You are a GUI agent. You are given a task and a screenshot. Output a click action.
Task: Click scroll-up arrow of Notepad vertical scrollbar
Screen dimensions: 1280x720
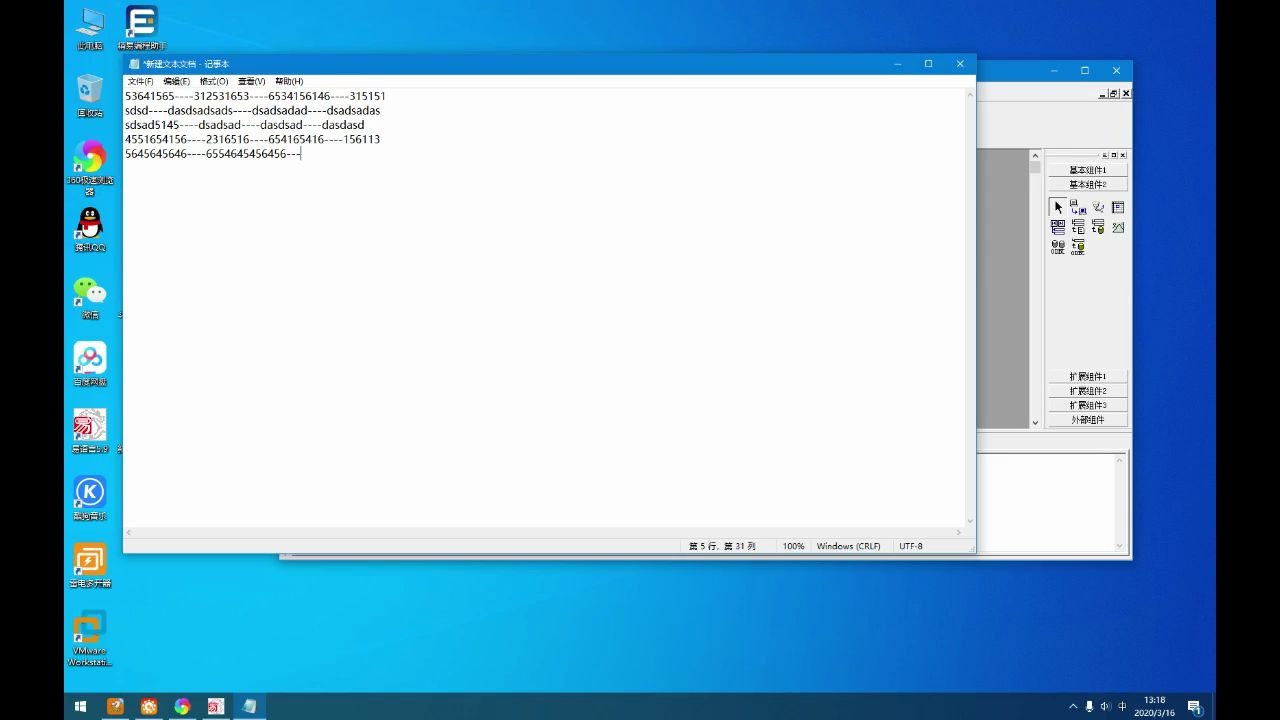(x=969, y=95)
